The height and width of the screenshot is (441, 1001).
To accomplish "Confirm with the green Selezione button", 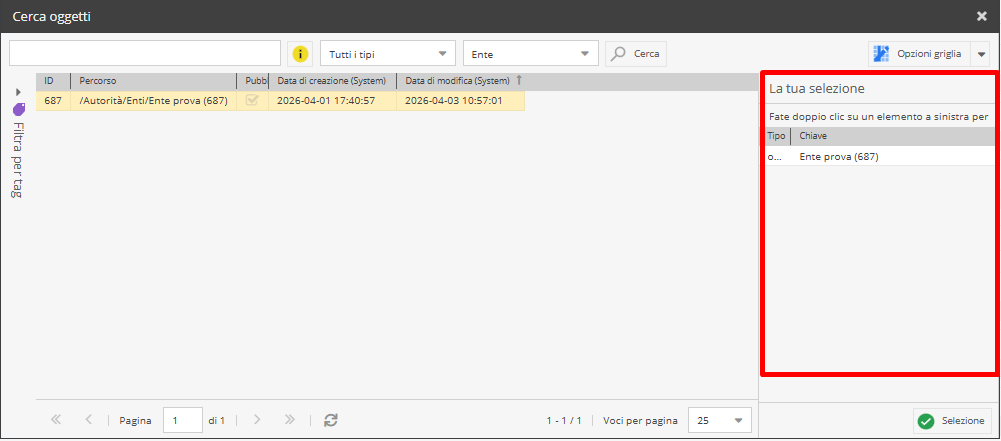I will point(952,421).
